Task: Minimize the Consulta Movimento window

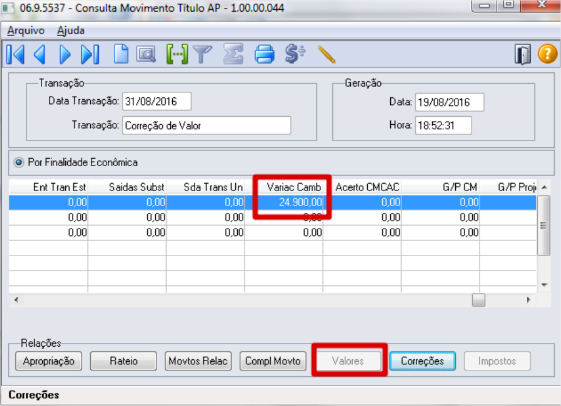Action: pos(484,5)
